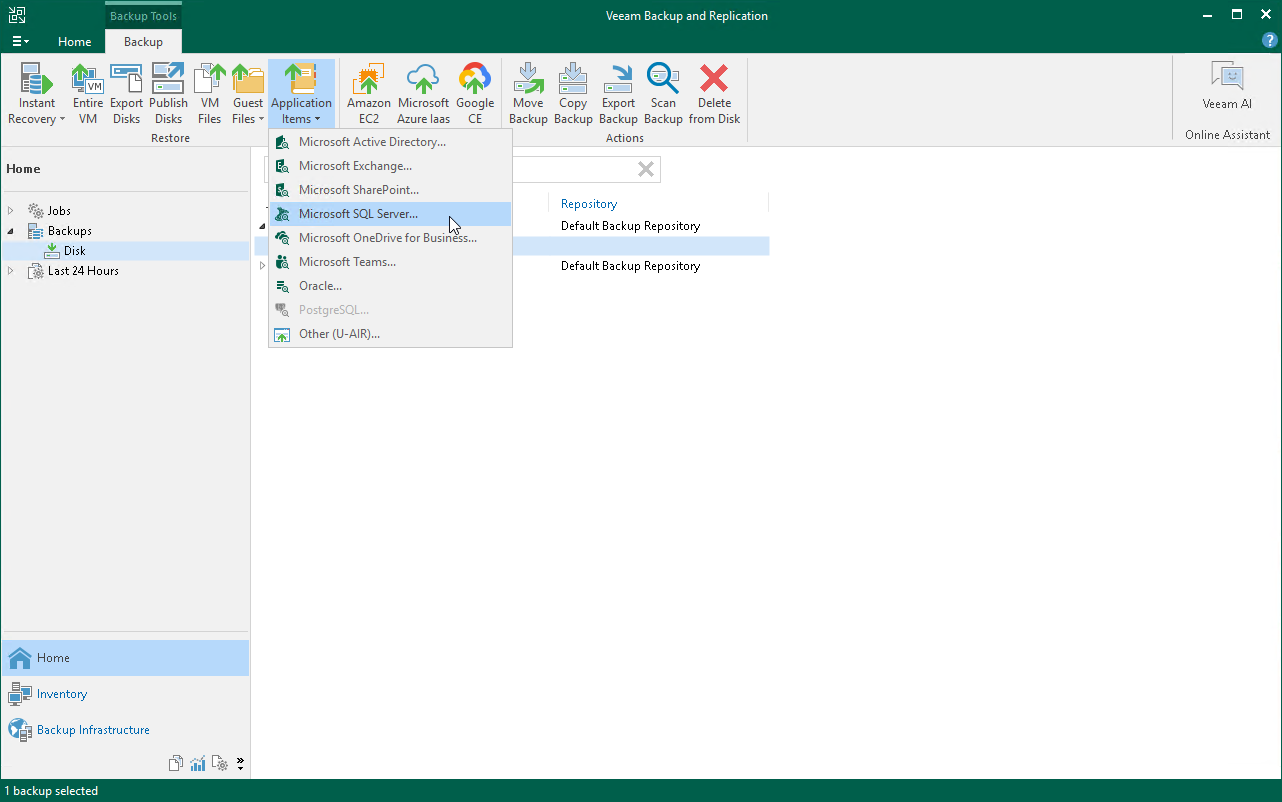Sort by the Repository column header
The width and height of the screenshot is (1282, 802).
[x=589, y=204]
